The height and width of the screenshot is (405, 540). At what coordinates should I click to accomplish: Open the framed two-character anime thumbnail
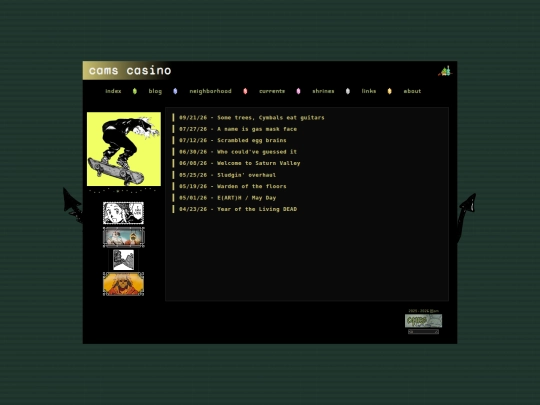point(123,237)
